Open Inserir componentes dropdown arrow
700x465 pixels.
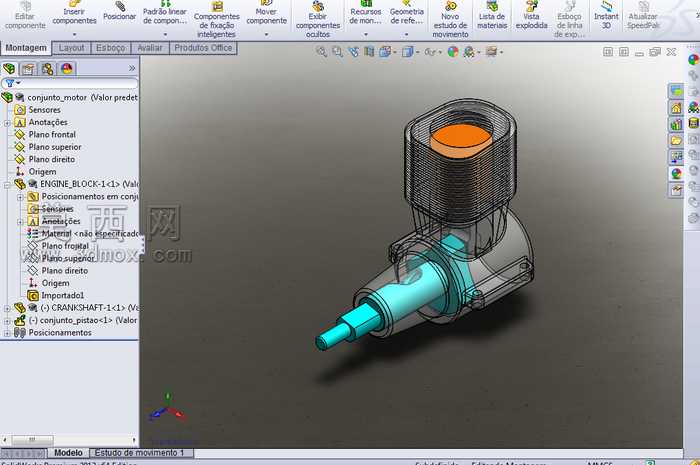click(x=74, y=34)
